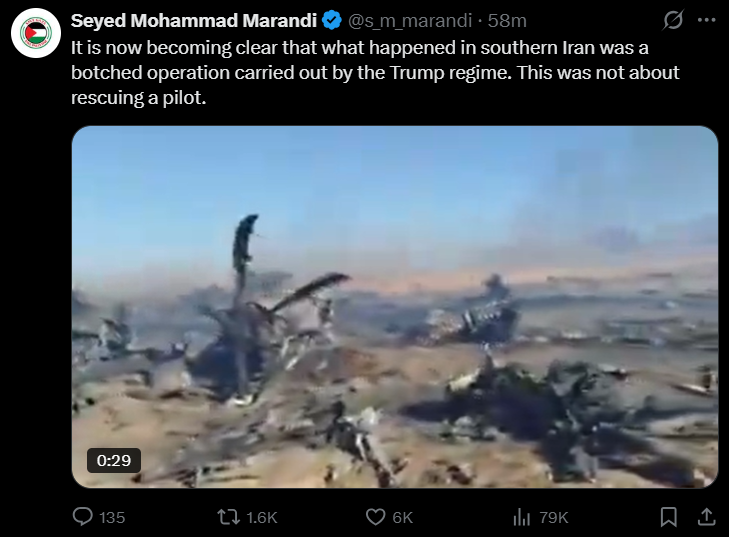Screen dimensions: 729x537
Task: View post analytics bar chart icon
Action: click(522, 517)
